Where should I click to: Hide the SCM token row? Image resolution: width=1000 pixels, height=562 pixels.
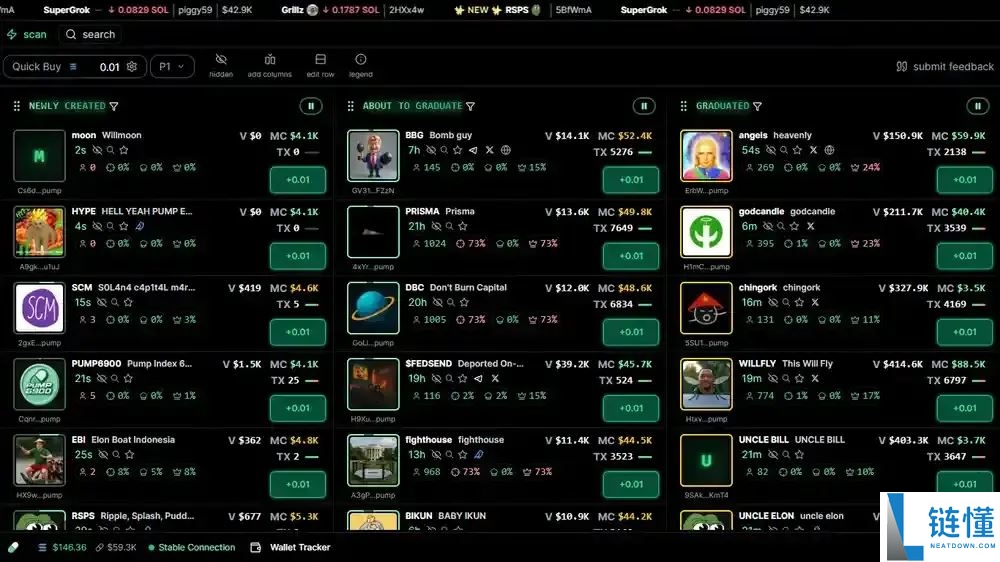pyautogui.click(x=101, y=302)
